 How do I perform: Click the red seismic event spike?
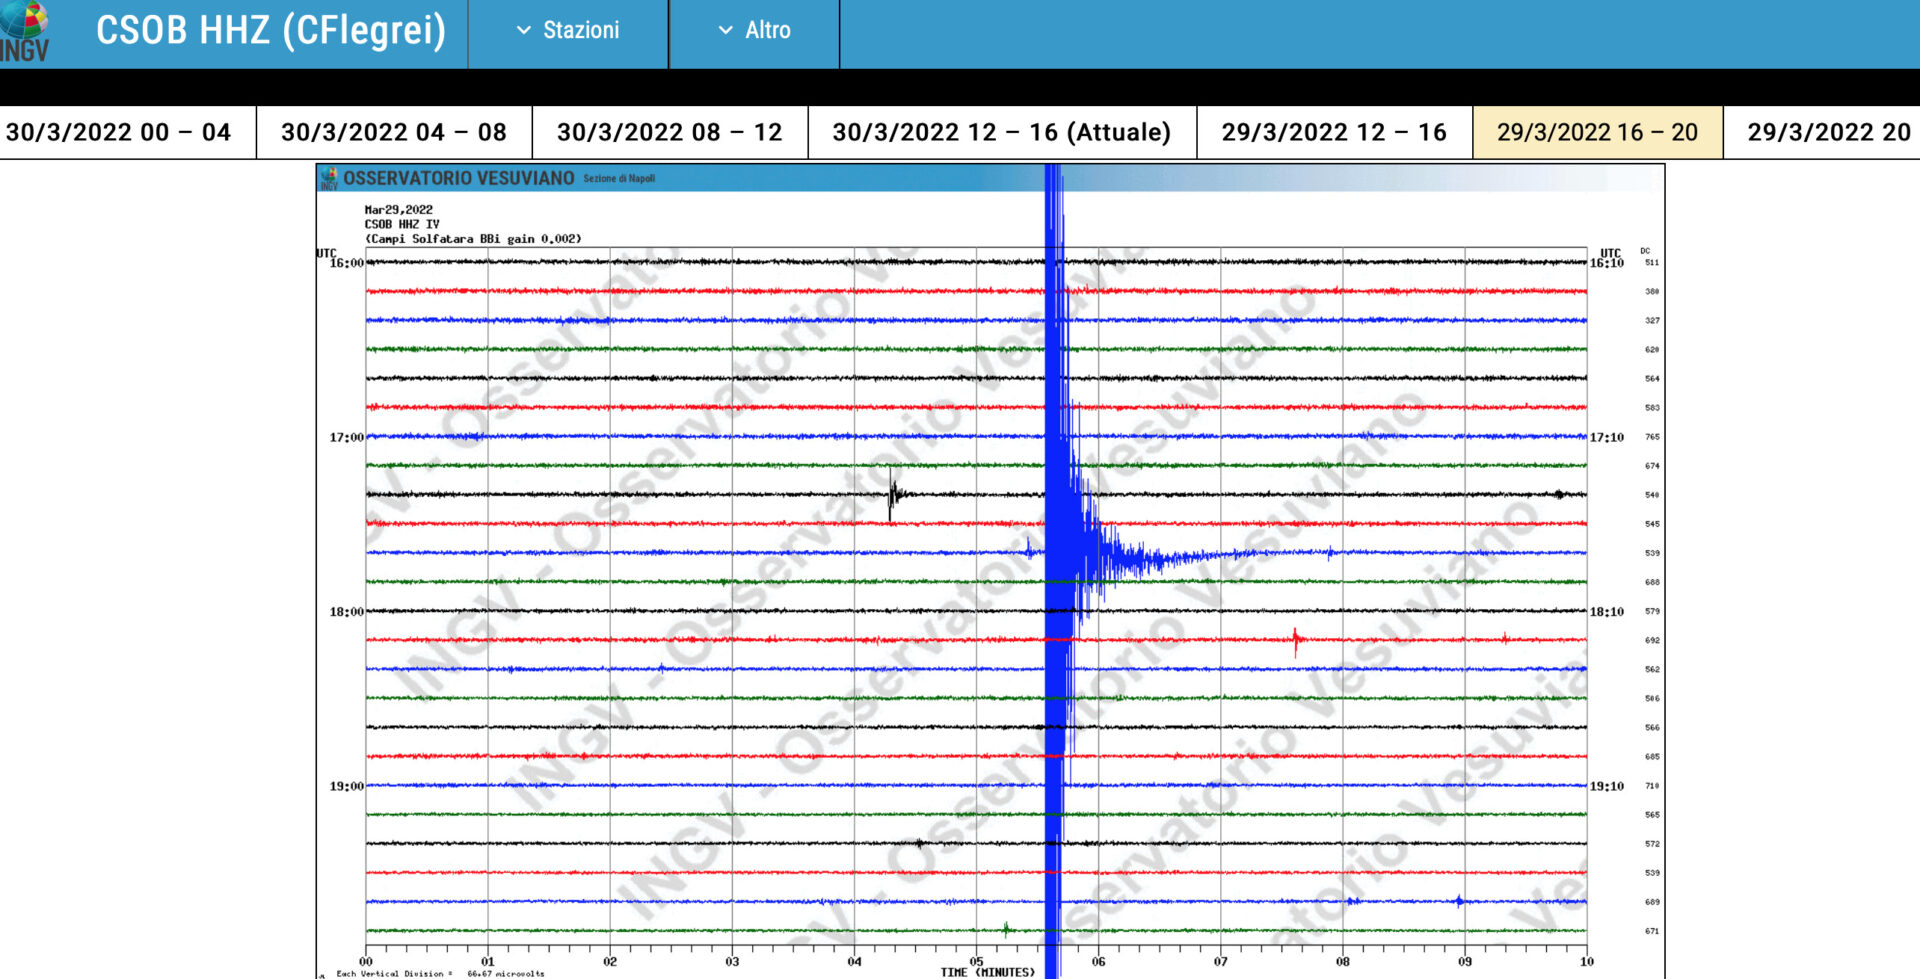pos(1296,639)
